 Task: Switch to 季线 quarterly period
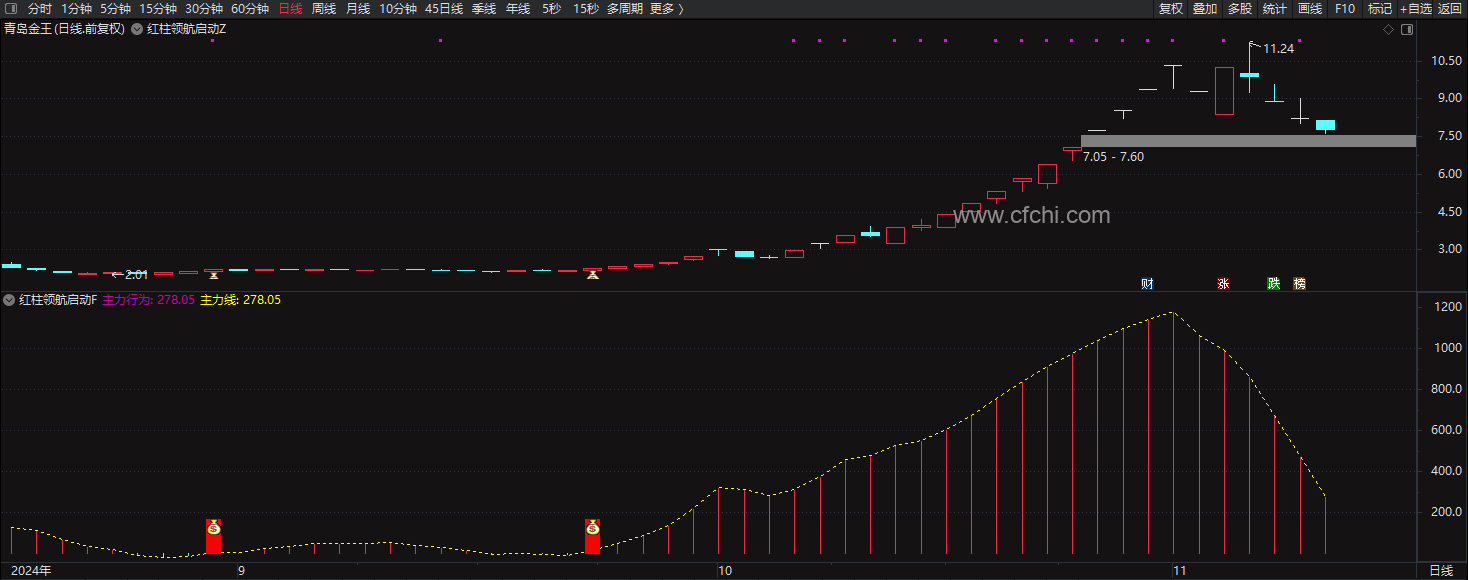coord(484,8)
